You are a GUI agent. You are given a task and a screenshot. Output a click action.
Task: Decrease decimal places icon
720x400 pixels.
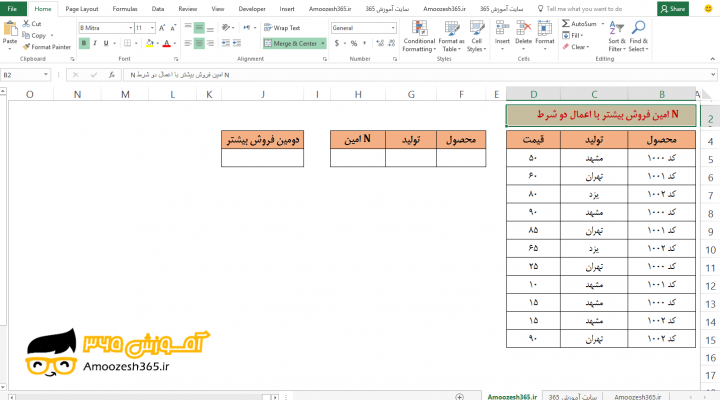(391, 43)
